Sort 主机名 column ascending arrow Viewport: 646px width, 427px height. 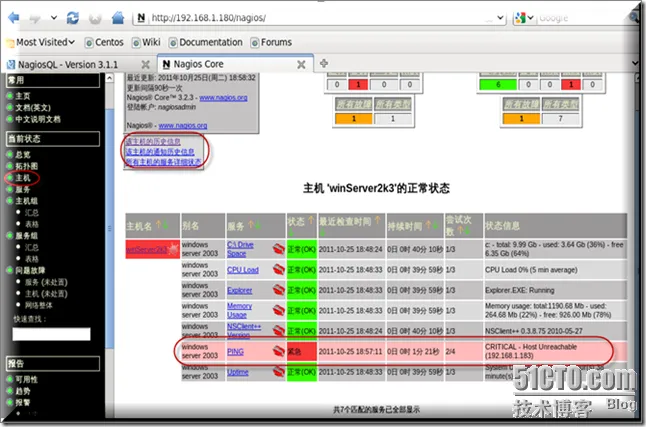point(158,225)
